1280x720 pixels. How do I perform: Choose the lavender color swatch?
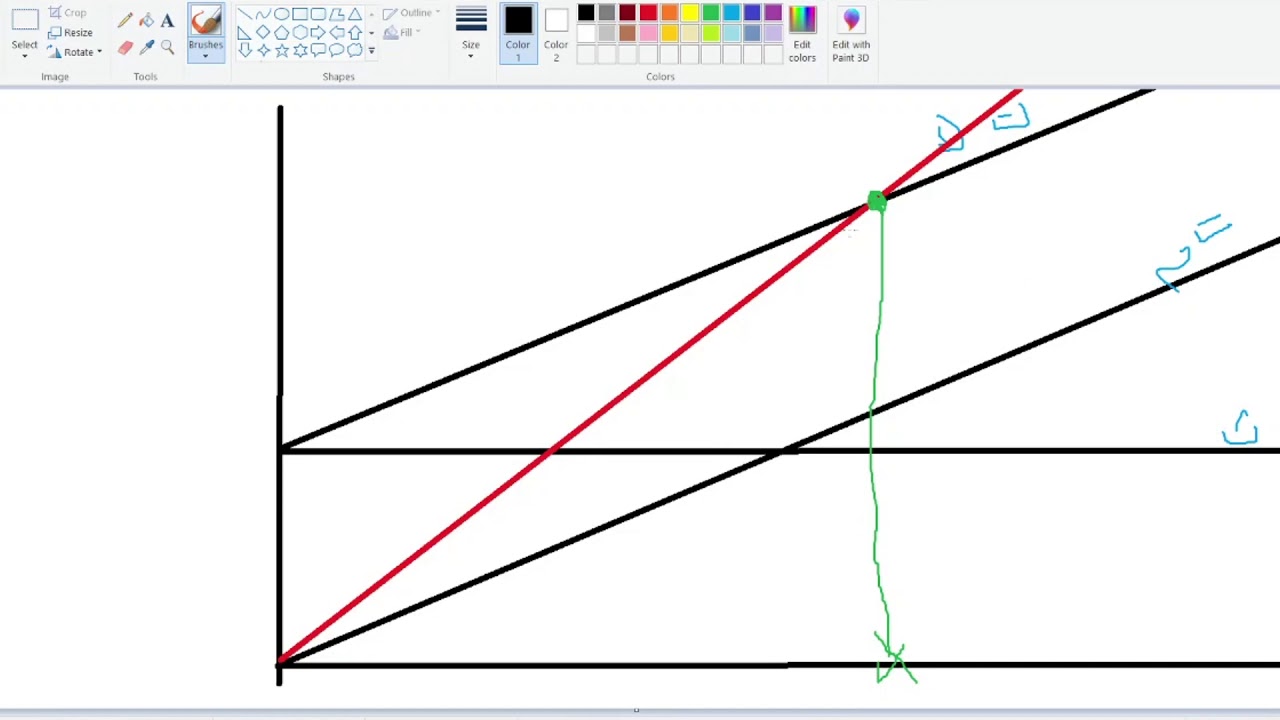tap(773, 33)
